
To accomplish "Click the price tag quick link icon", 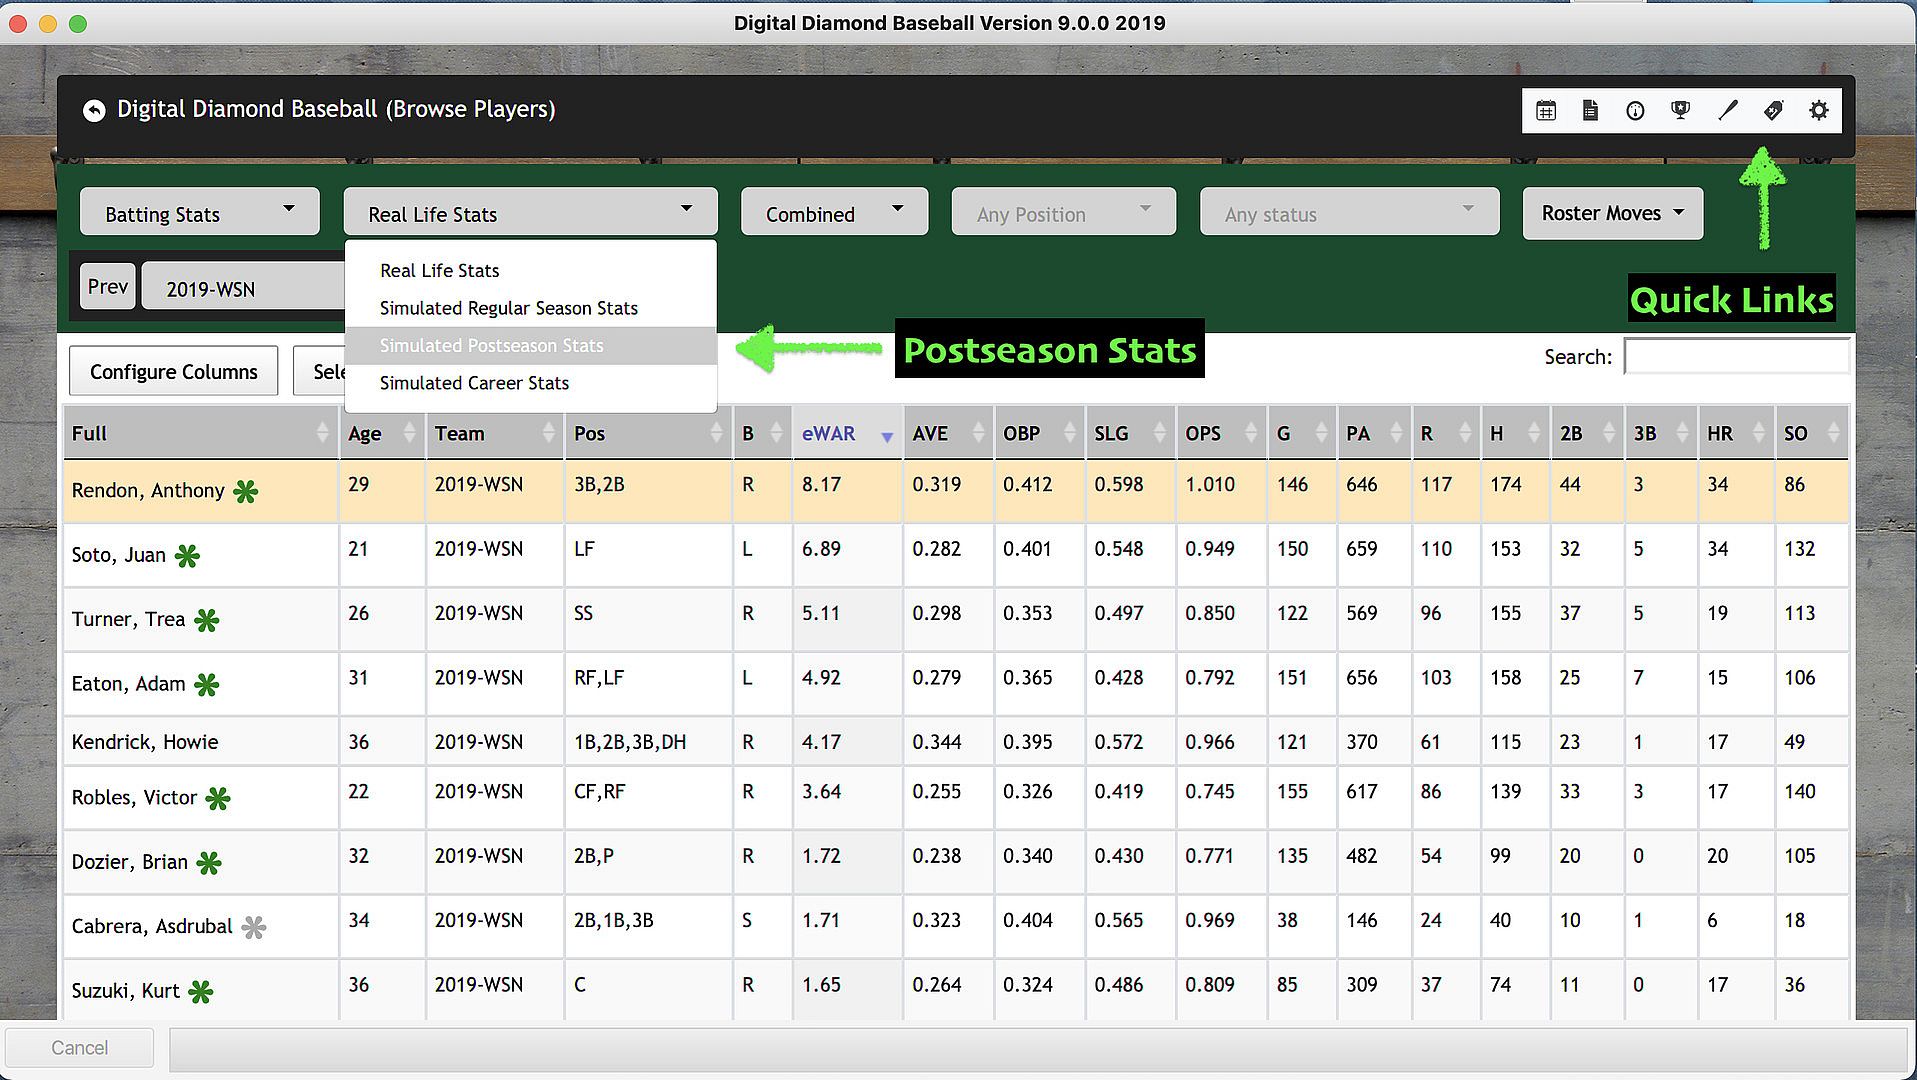I will click(1773, 111).
